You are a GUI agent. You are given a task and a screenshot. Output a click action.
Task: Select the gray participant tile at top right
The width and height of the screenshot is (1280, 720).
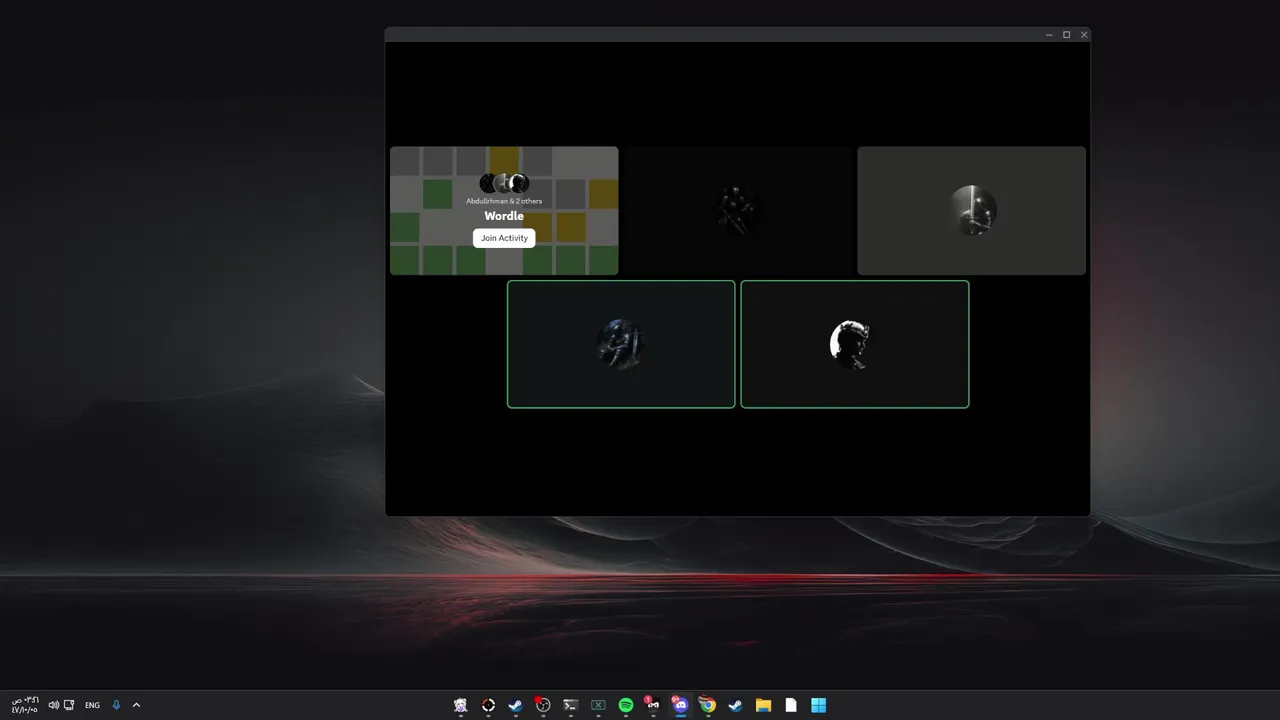pyautogui.click(x=971, y=211)
